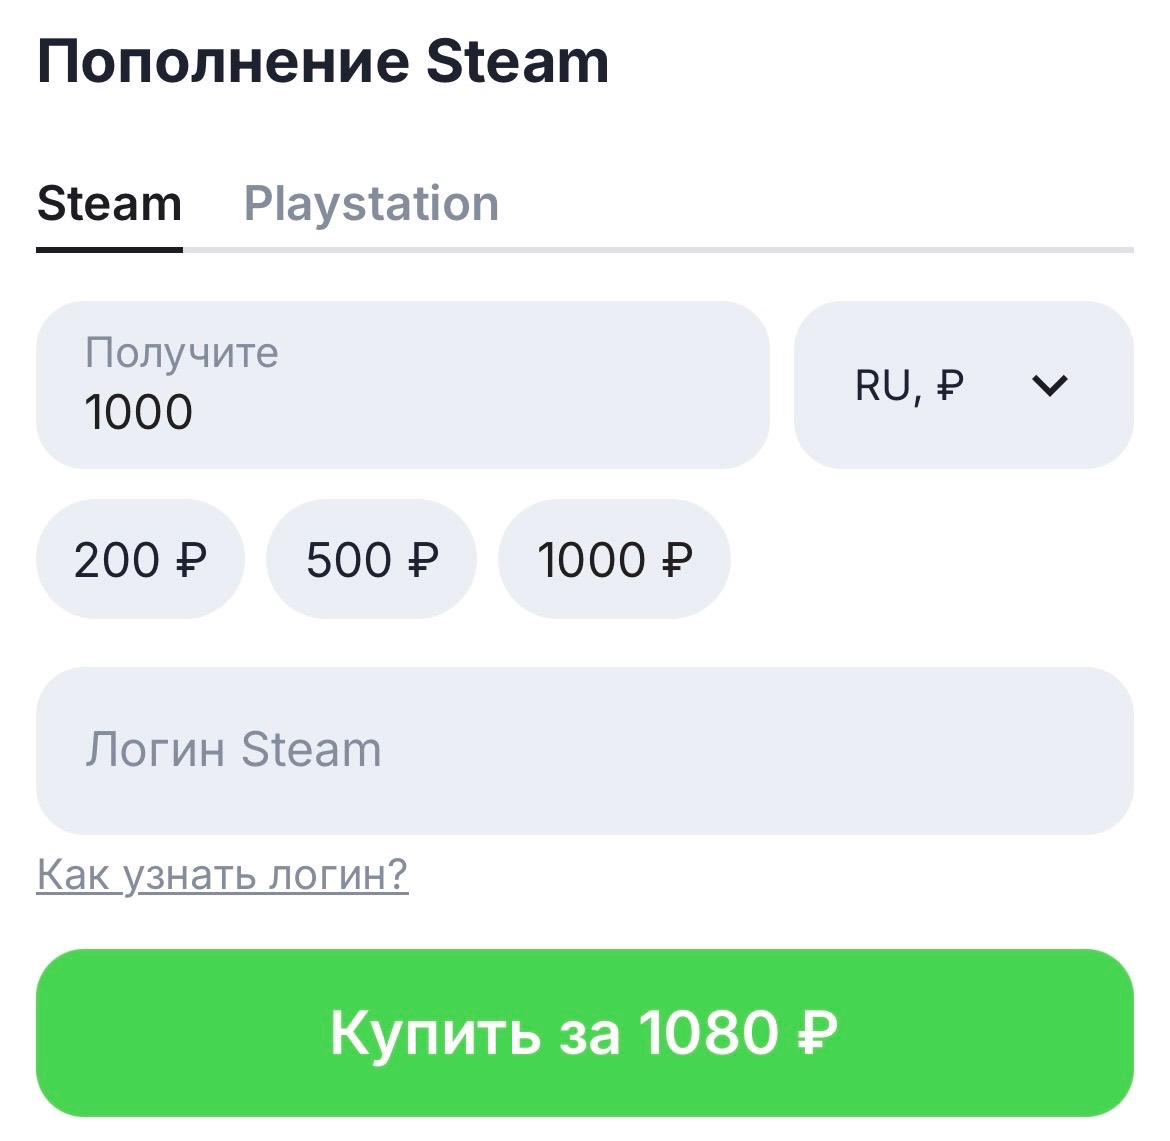Screen dimensions: 1170x1141
Task: Click the ruble sign in 200 ₽ chip
Action: point(190,560)
